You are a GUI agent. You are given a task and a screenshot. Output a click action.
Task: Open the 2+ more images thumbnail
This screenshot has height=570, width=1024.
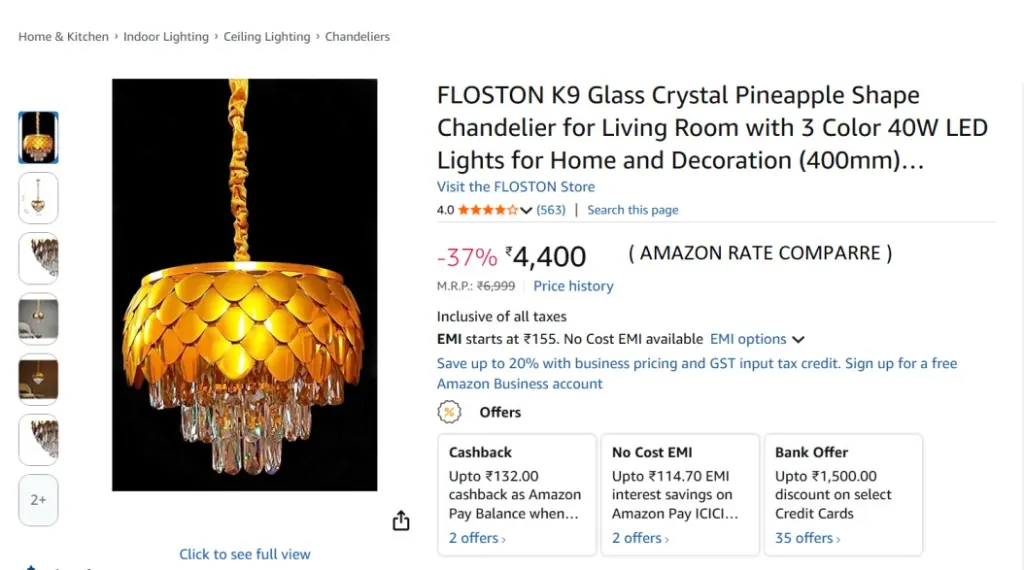pos(39,499)
